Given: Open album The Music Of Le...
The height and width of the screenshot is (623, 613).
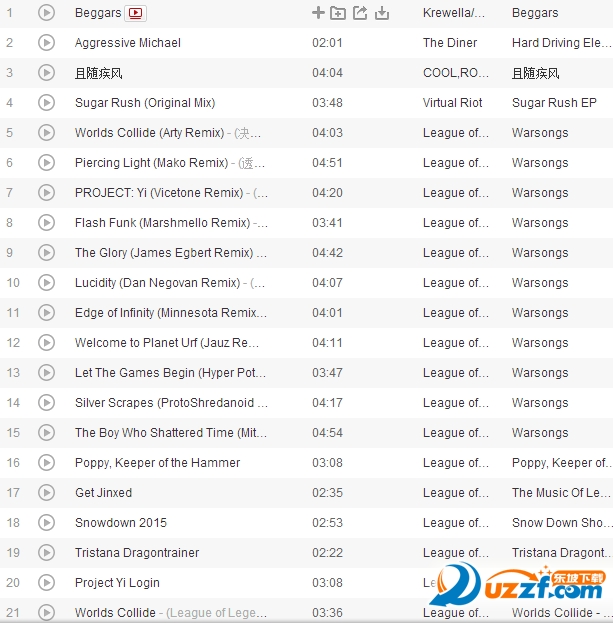Looking at the screenshot, I should pyautogui.click(x=561, y=493).
